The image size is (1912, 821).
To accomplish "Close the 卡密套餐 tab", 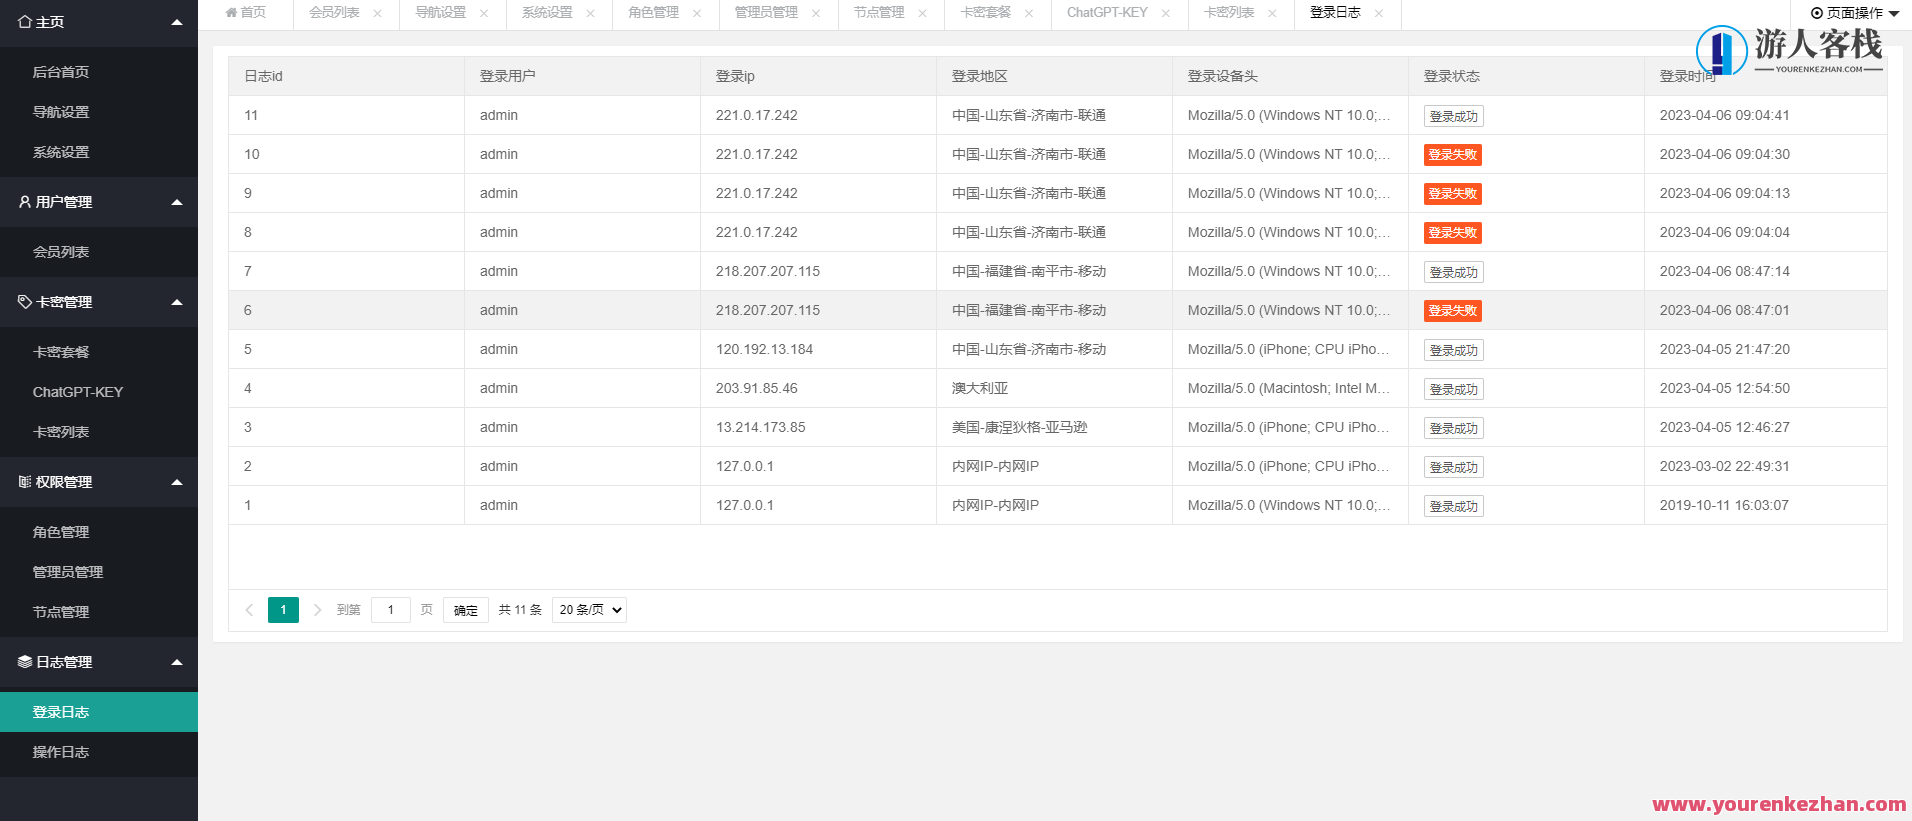I will click(1029, 13).
